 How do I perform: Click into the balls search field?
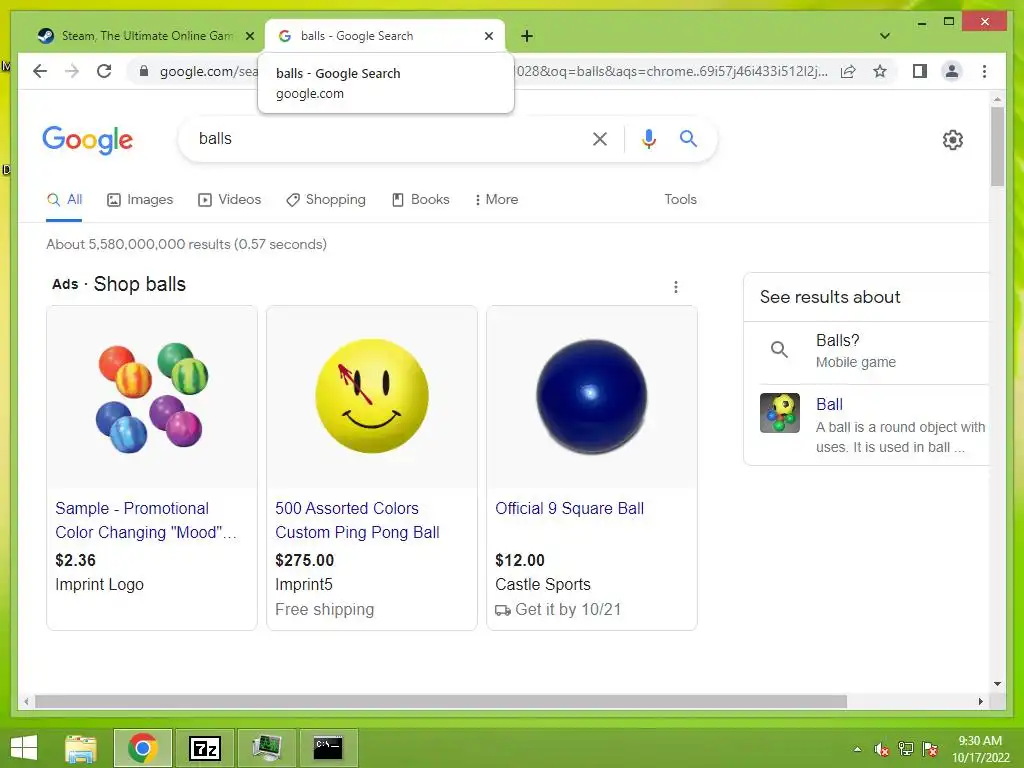click(385, 138)
